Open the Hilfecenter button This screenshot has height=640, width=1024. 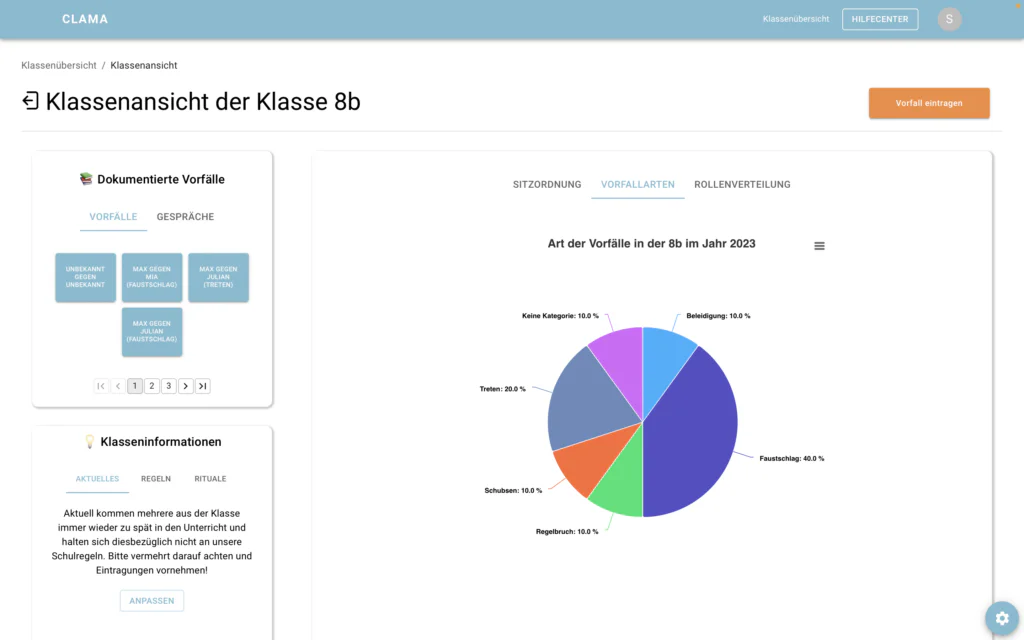tap(880, 19)
